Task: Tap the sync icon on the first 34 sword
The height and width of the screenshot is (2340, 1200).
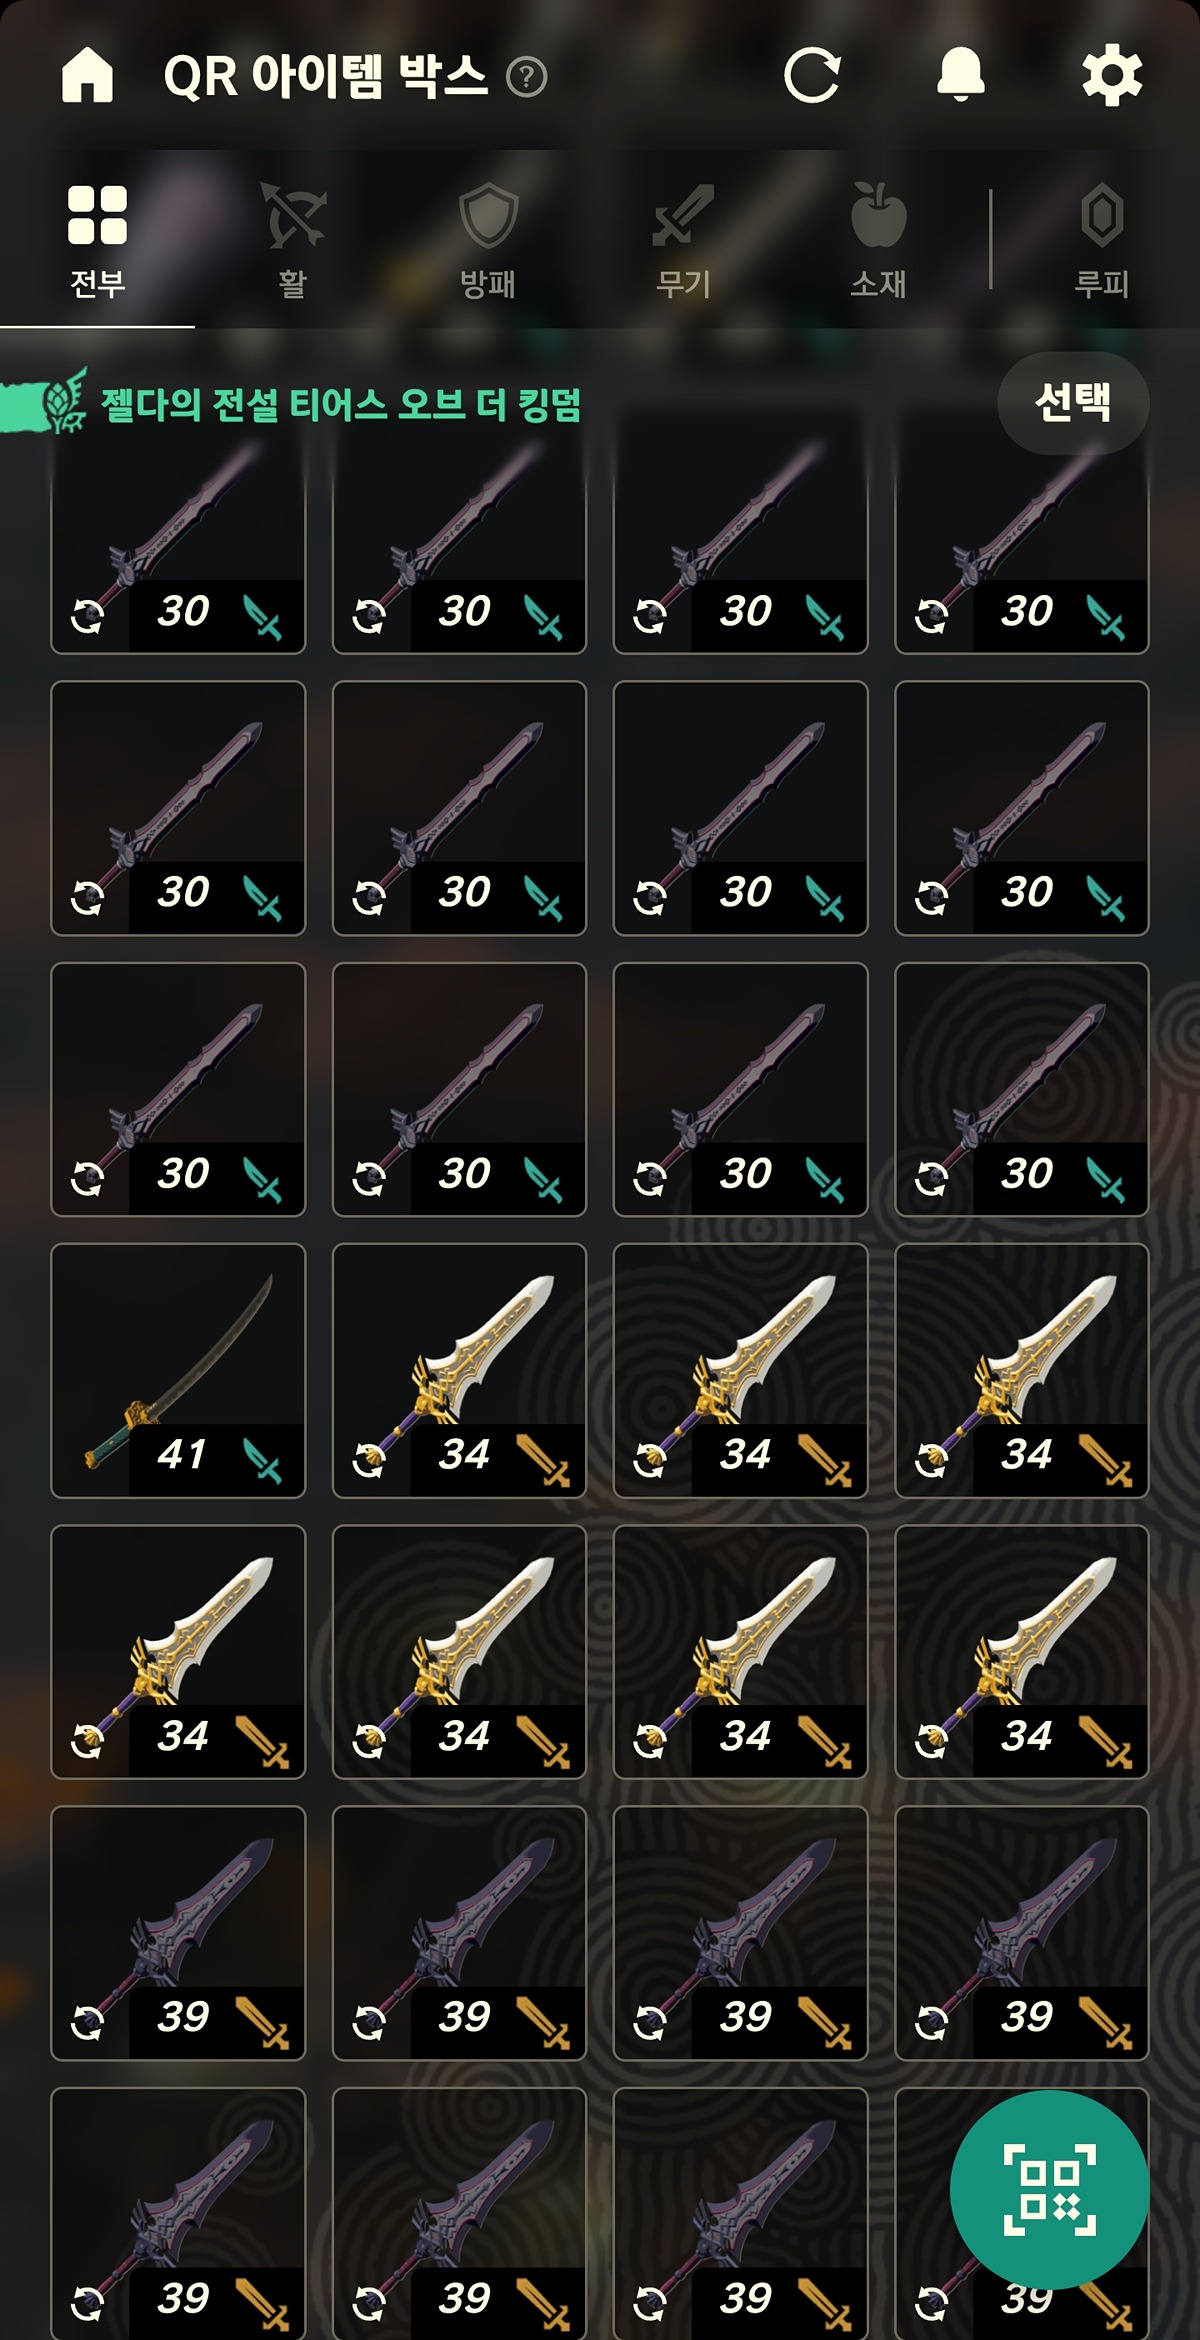Action: coord(369,1461)
